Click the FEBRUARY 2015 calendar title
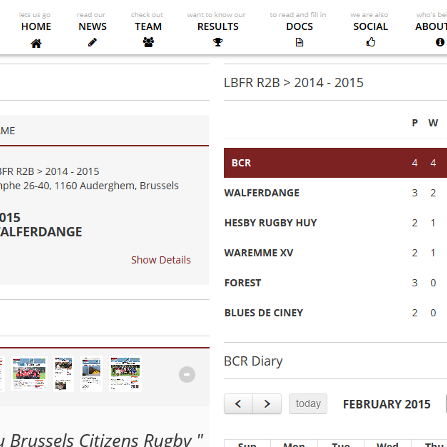The image size is (447, 447). coord(387,404)
